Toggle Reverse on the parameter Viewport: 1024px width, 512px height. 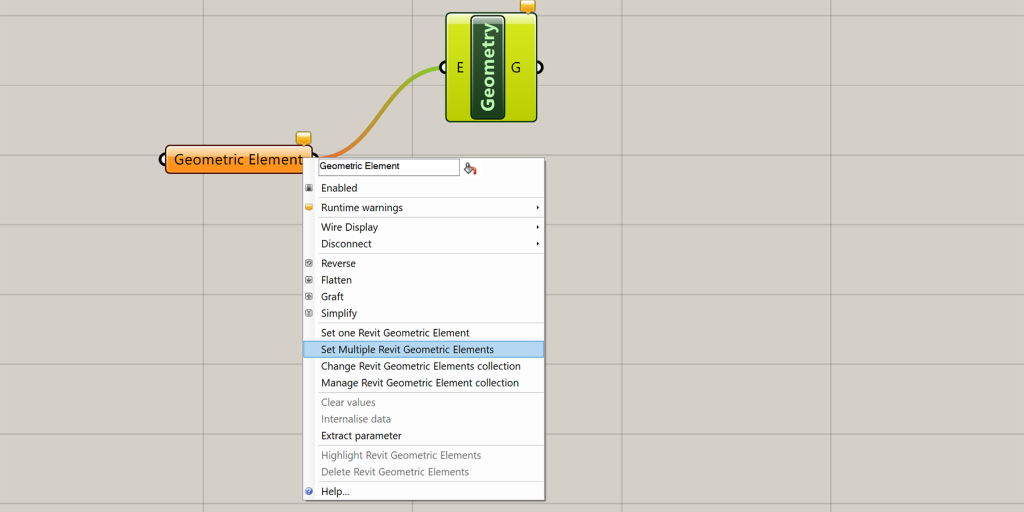click(x=338, y=264)
